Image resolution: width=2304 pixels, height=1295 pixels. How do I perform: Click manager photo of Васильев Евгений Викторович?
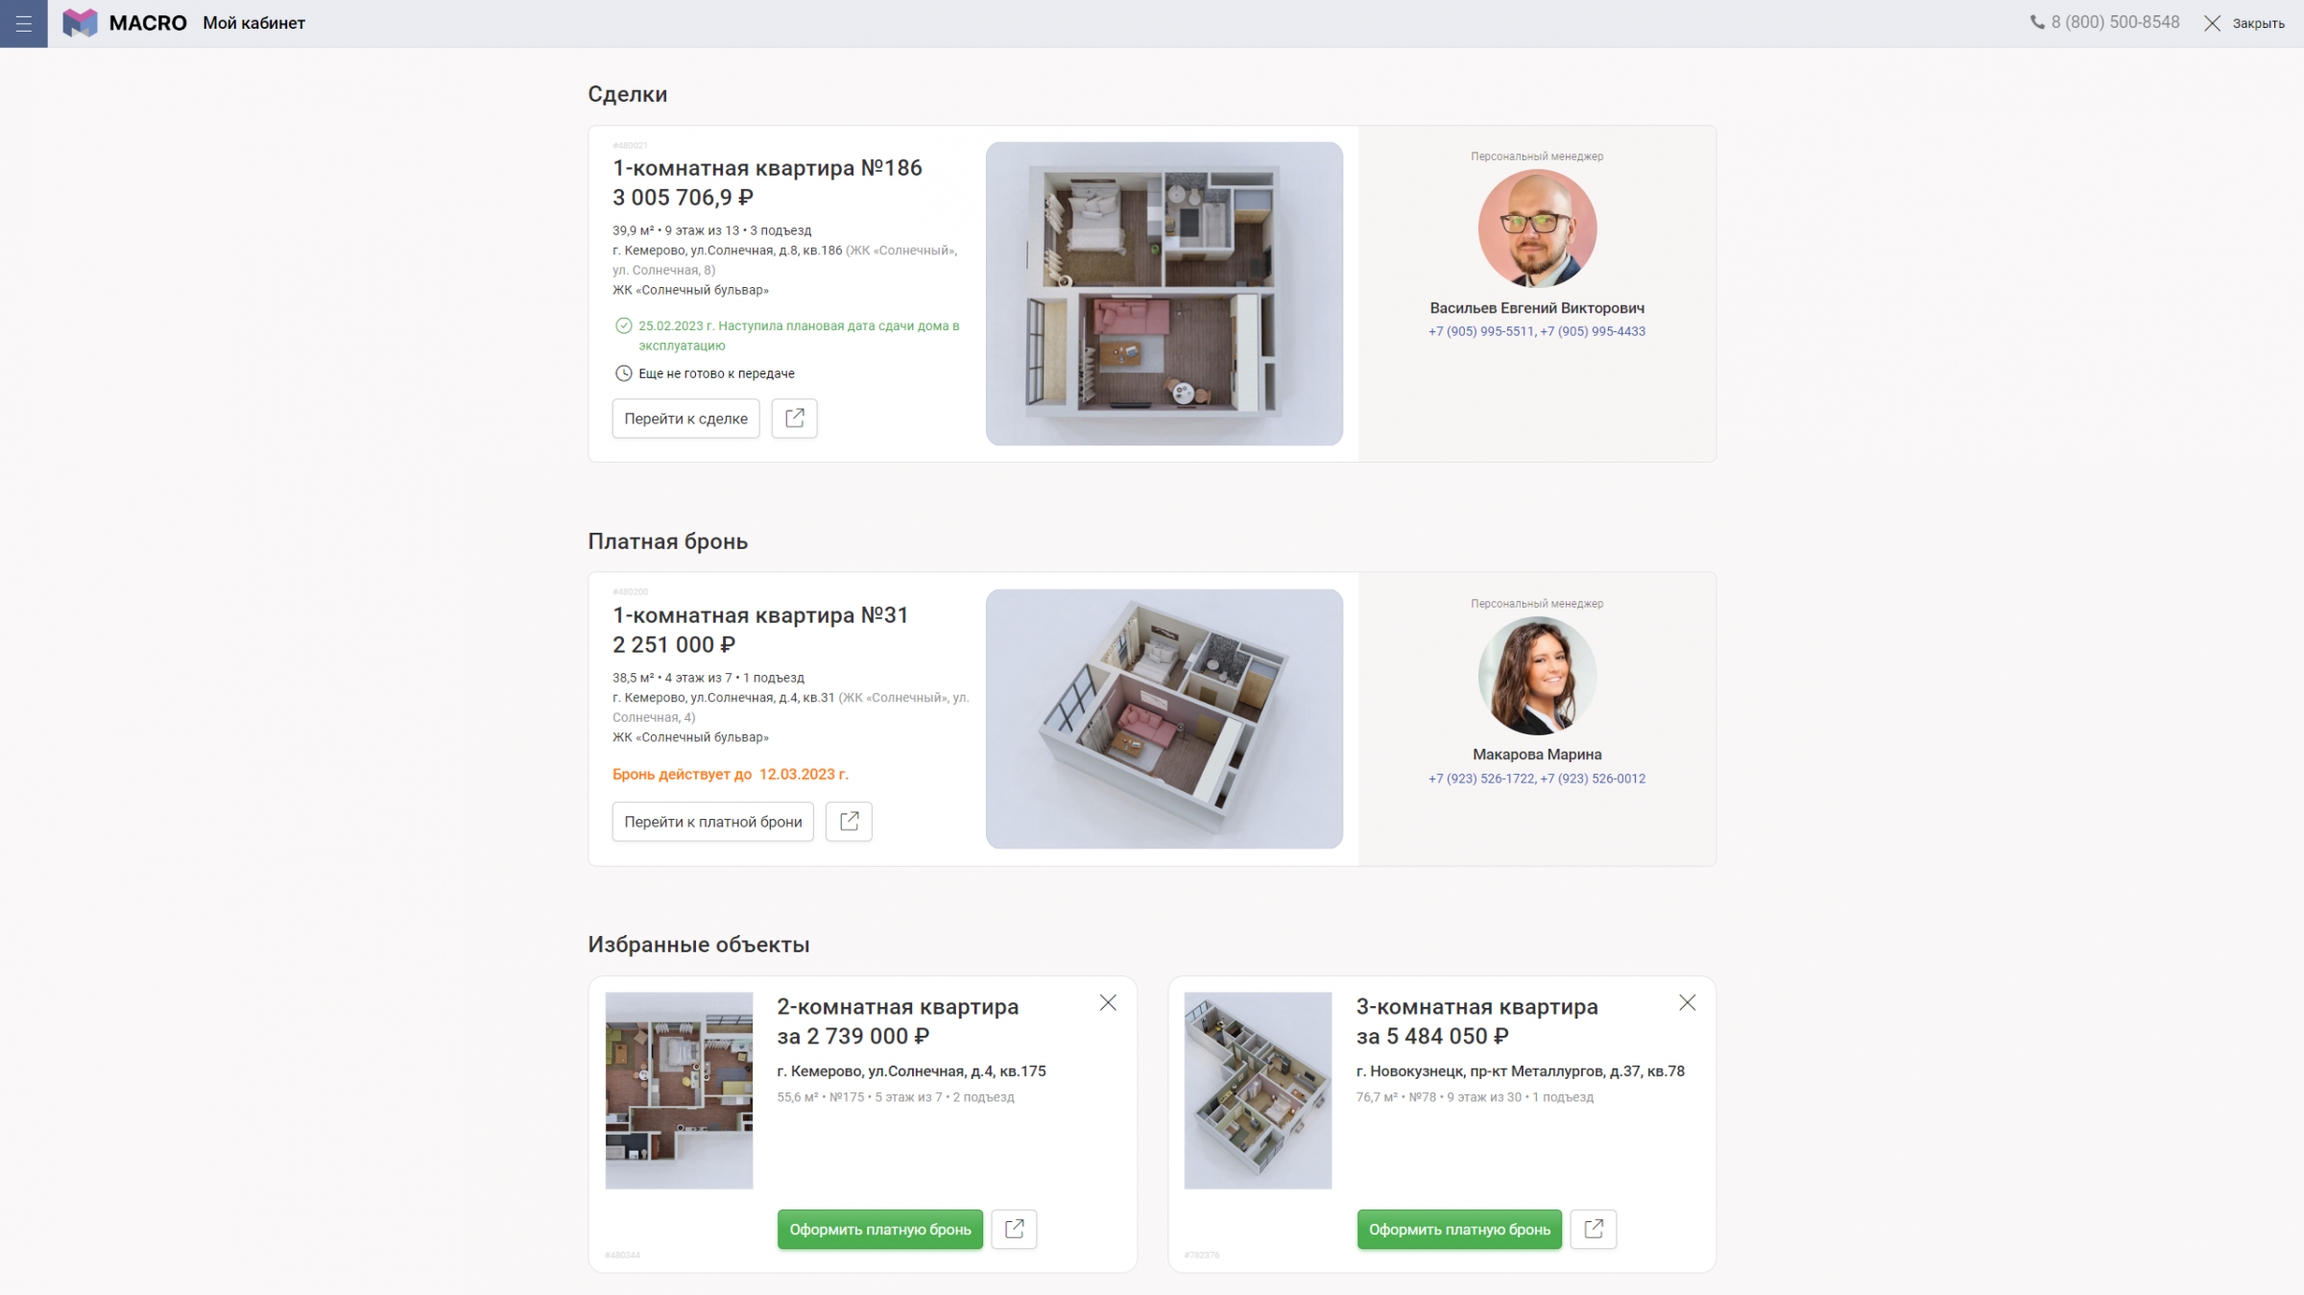(1537, 228)
